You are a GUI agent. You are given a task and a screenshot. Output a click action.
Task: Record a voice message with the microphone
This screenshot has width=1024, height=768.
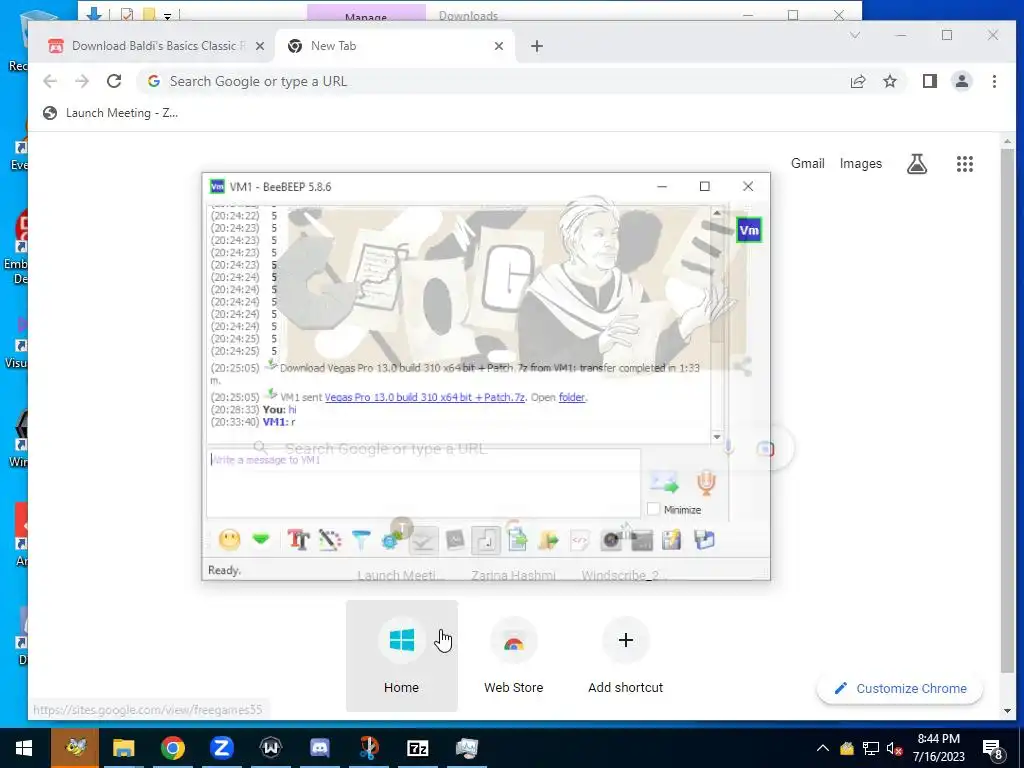[x=706, y=482]
